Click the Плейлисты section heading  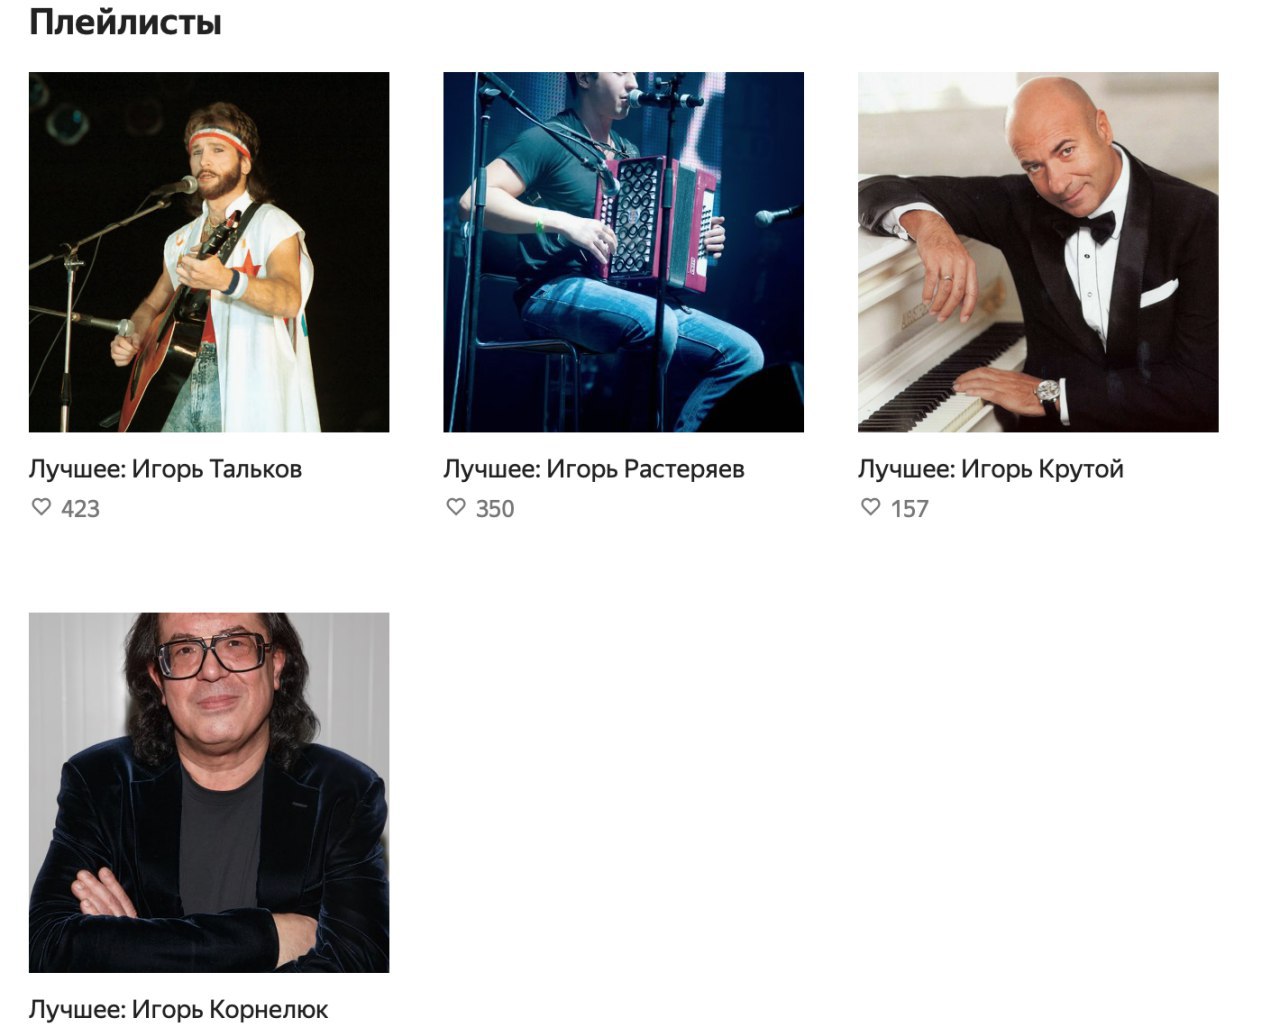125,22
